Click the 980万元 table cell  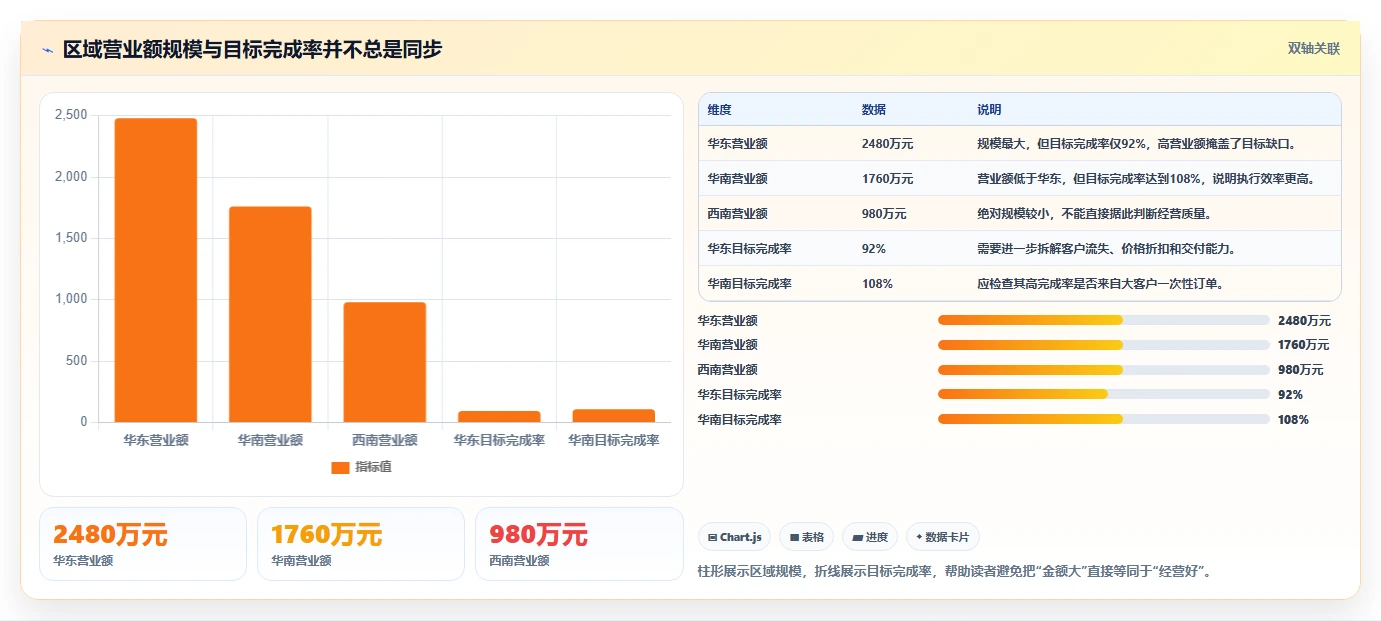click(884, 214)
